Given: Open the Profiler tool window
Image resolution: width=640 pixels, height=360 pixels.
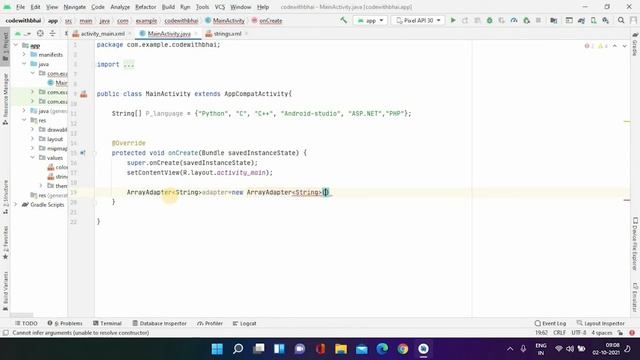Looking at the screenshot, I should pyautogui.click(x=210, y=323).
